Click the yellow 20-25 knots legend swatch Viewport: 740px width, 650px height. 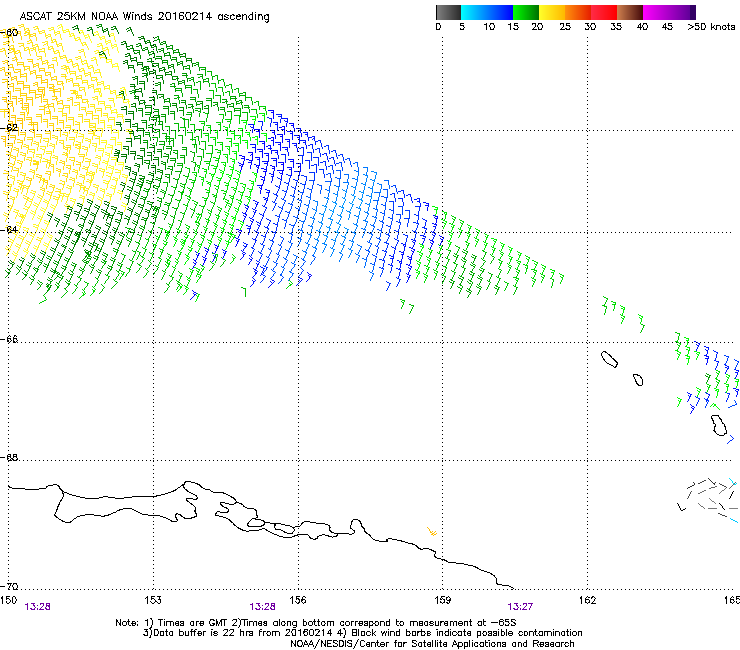coord(552,12)
